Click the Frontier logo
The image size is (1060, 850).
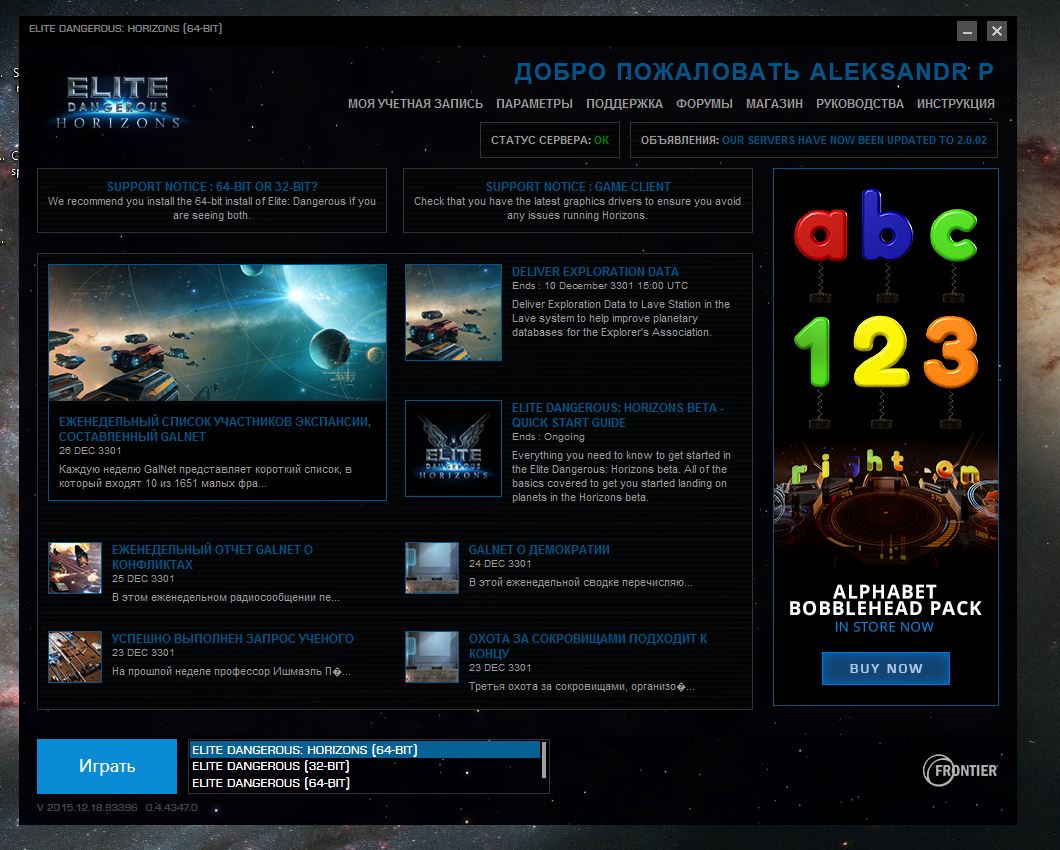[960, 770]
